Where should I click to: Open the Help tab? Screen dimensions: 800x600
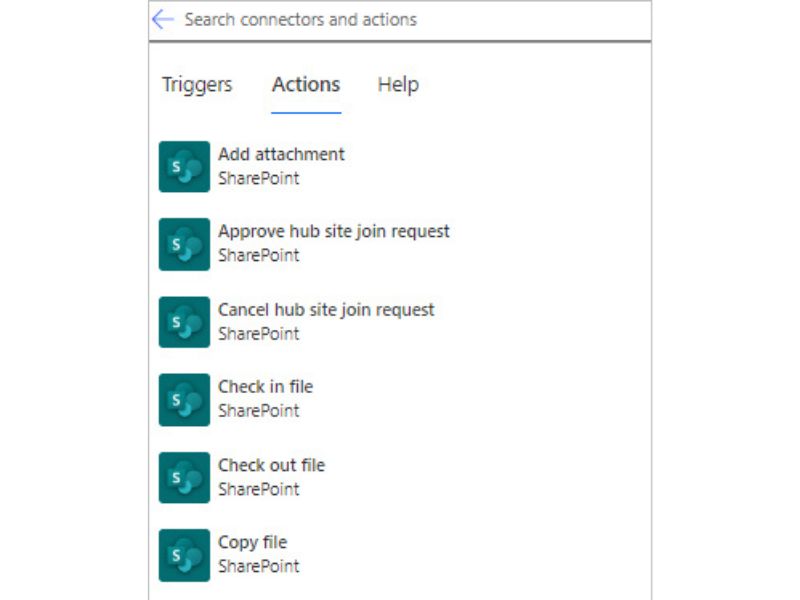pos(398,85)
